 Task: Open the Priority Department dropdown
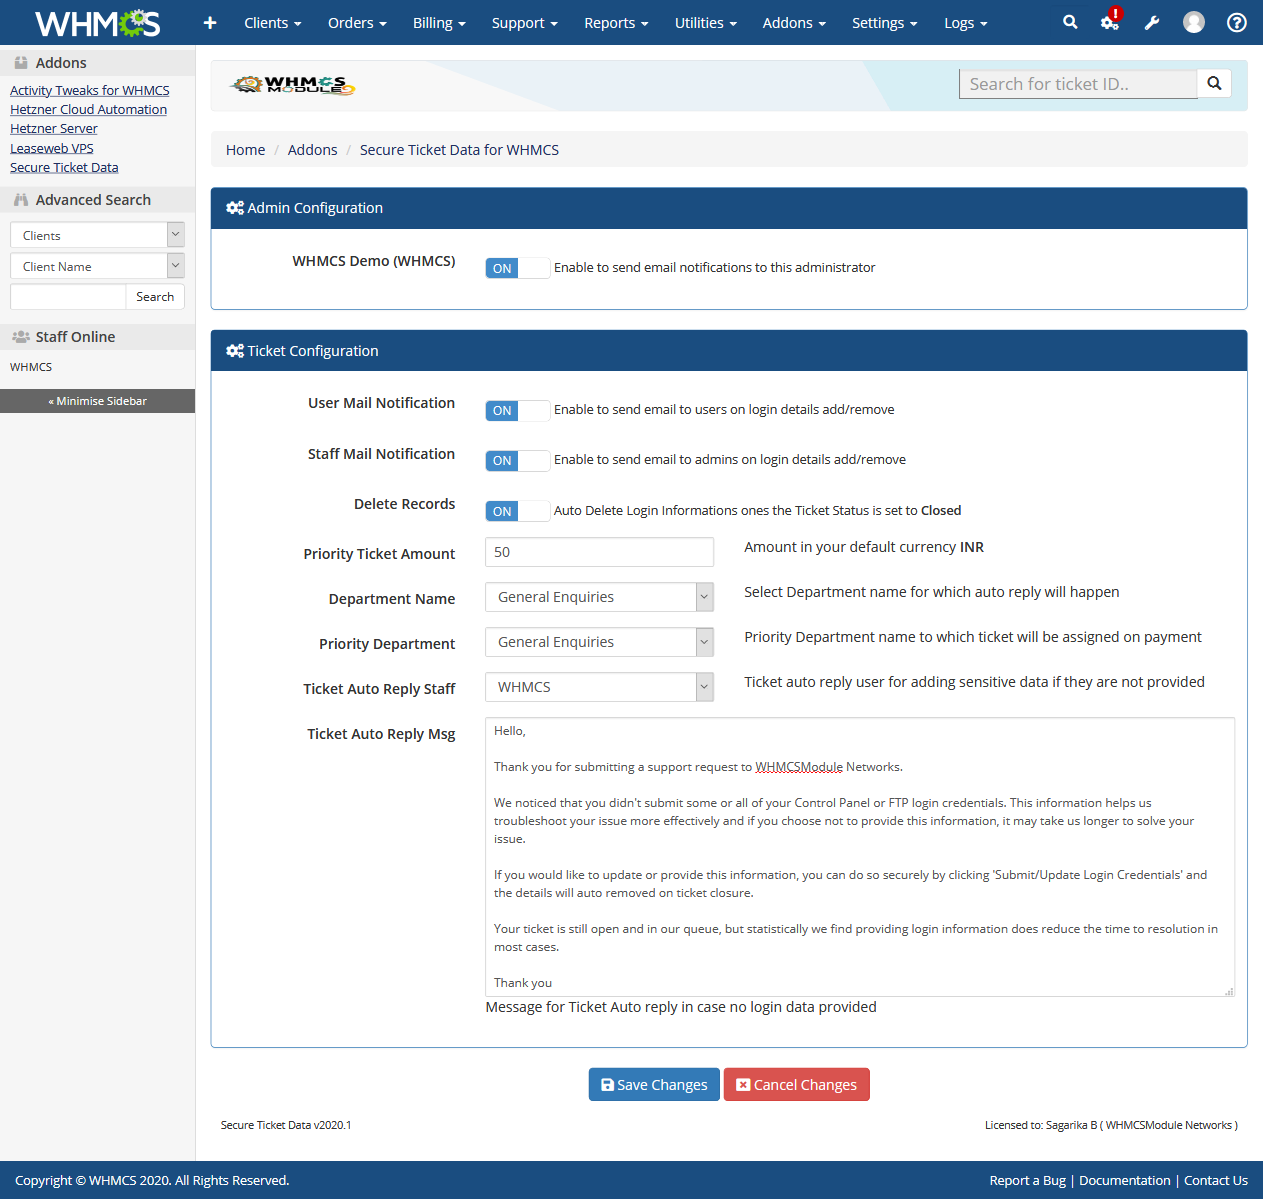(x=599, y=642)
